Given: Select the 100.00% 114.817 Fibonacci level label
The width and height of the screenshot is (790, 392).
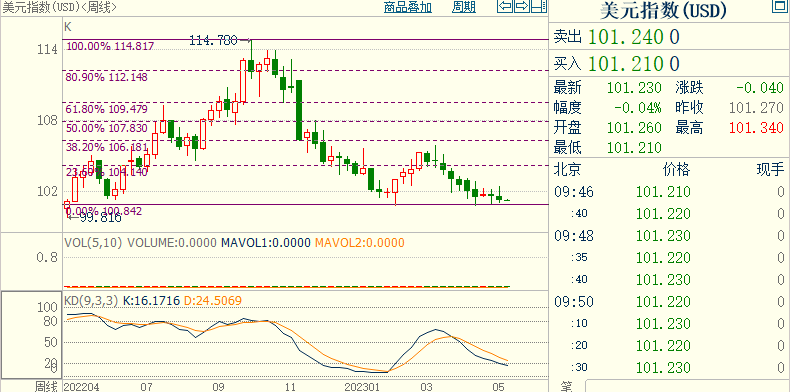Looking at the screenshot, I should click(x=110, y=46).
